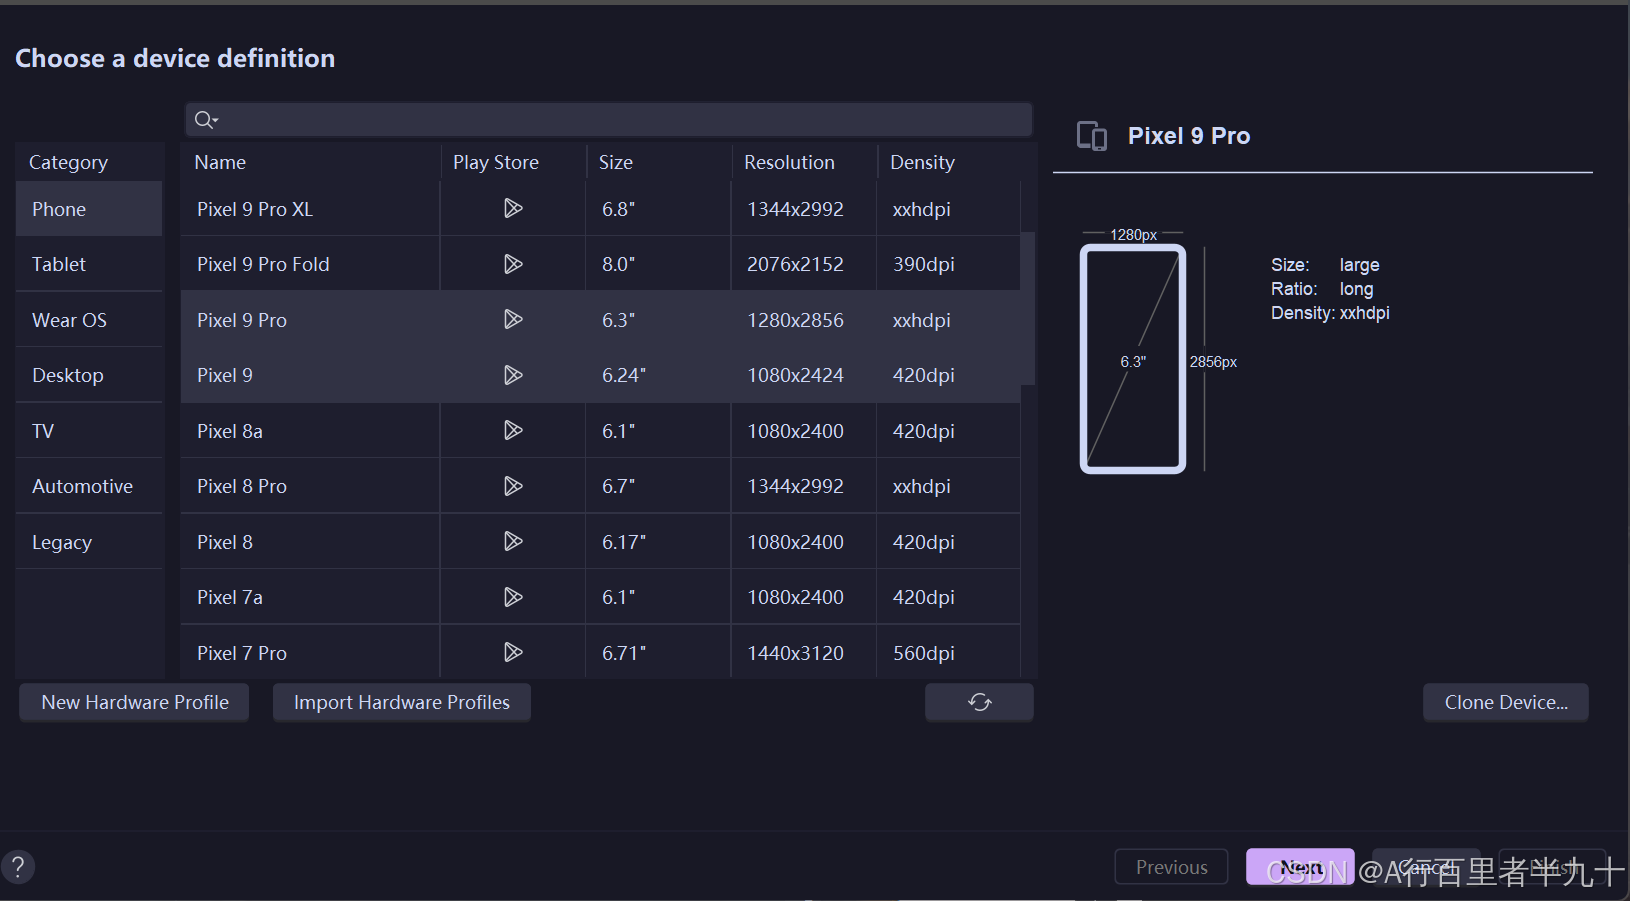This screenshot has height=901, width=1630.
Task: Sort by the Play Store column header
Action: pyautogui.click(x=513, y=162)
